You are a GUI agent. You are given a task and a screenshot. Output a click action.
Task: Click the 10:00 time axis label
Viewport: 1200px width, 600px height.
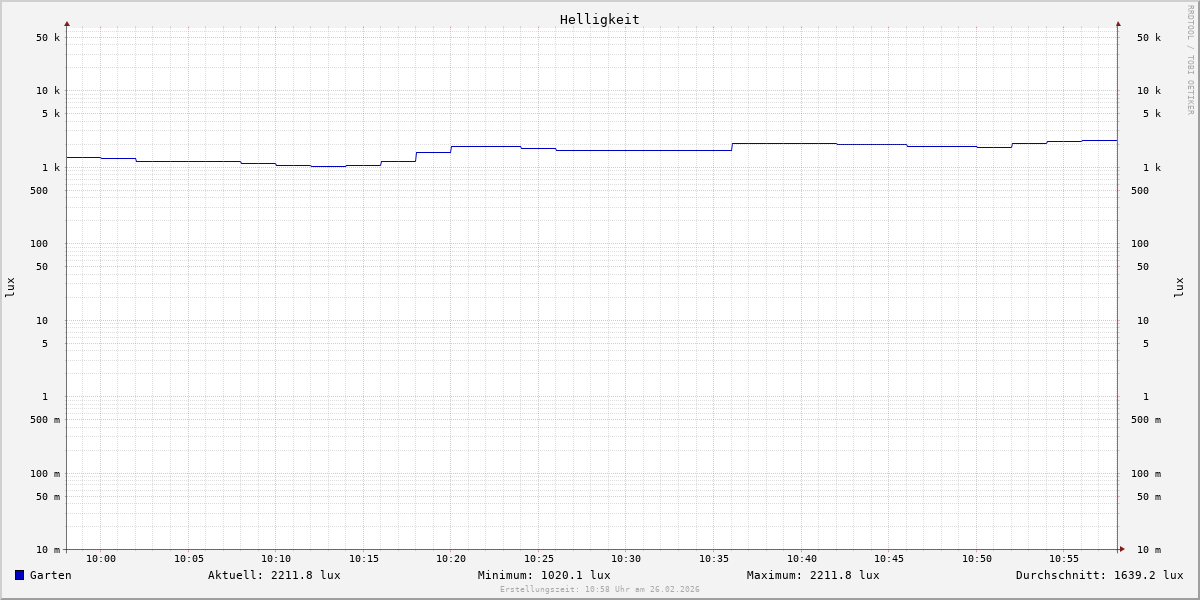click(101, 559)
